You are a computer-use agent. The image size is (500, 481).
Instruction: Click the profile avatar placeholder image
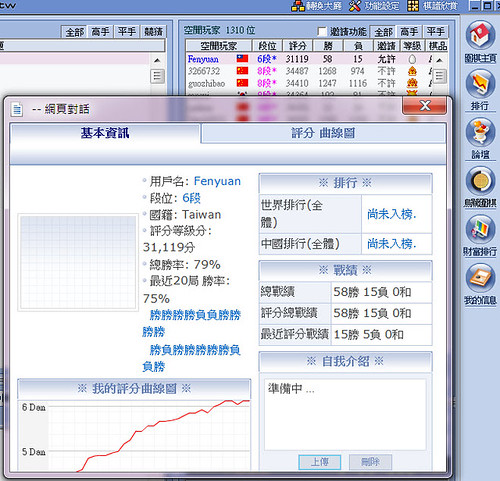(x=78, y=262)
